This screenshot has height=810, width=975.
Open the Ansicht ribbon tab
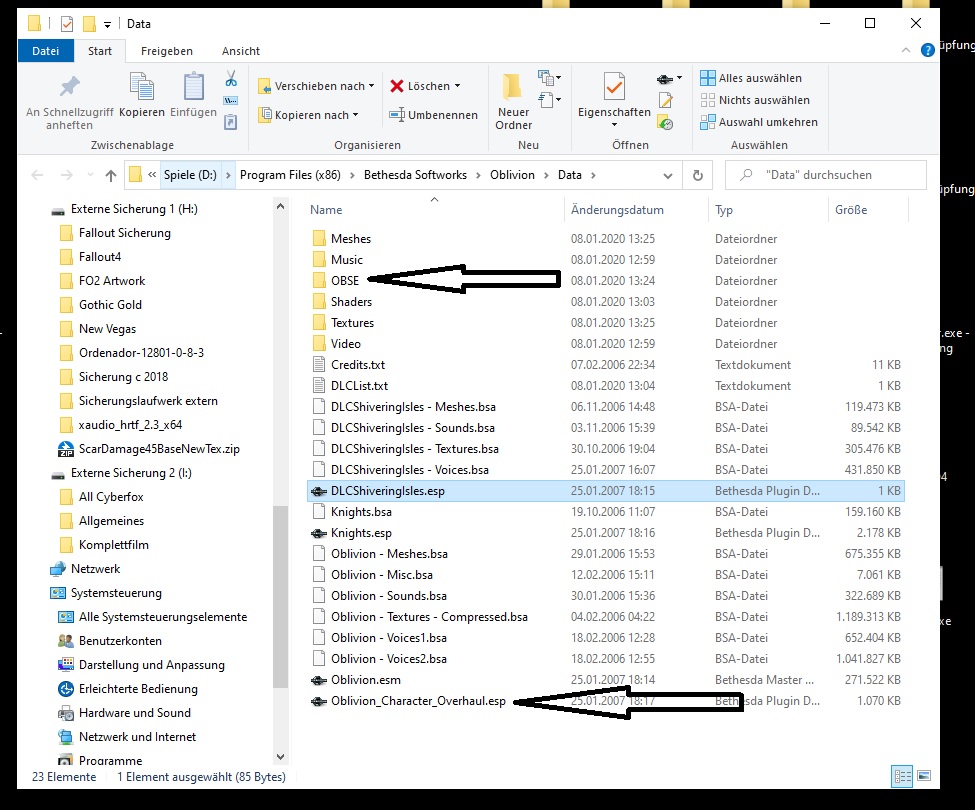coord(241,51)
